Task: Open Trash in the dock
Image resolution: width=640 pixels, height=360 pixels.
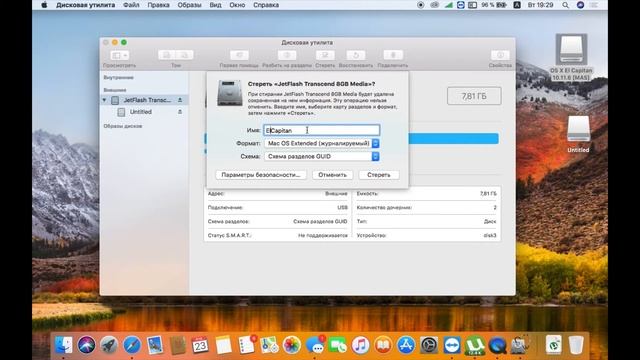Action: point(576,345)
